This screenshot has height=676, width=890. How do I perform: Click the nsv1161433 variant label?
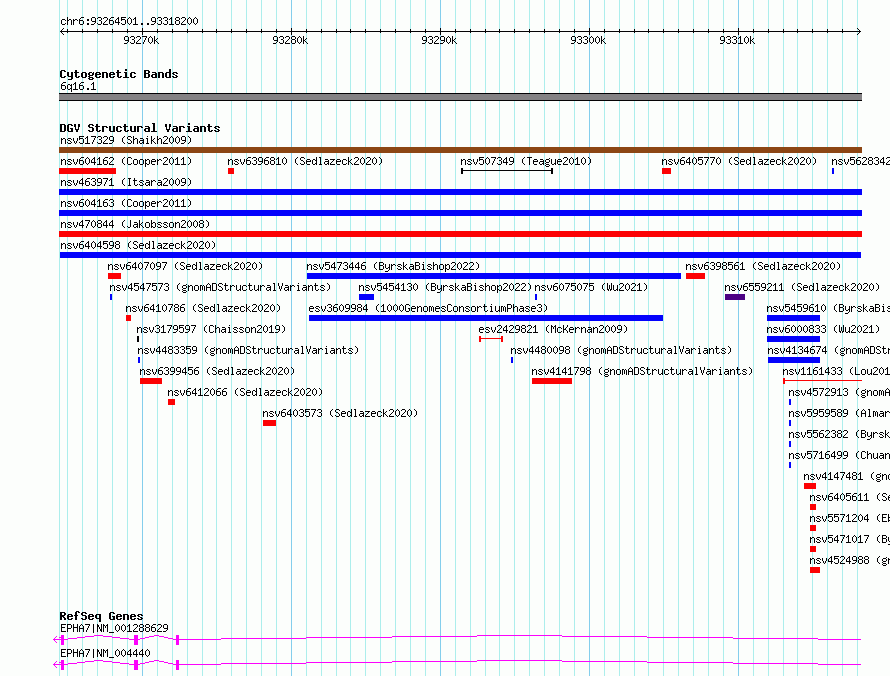pos(836,371)
